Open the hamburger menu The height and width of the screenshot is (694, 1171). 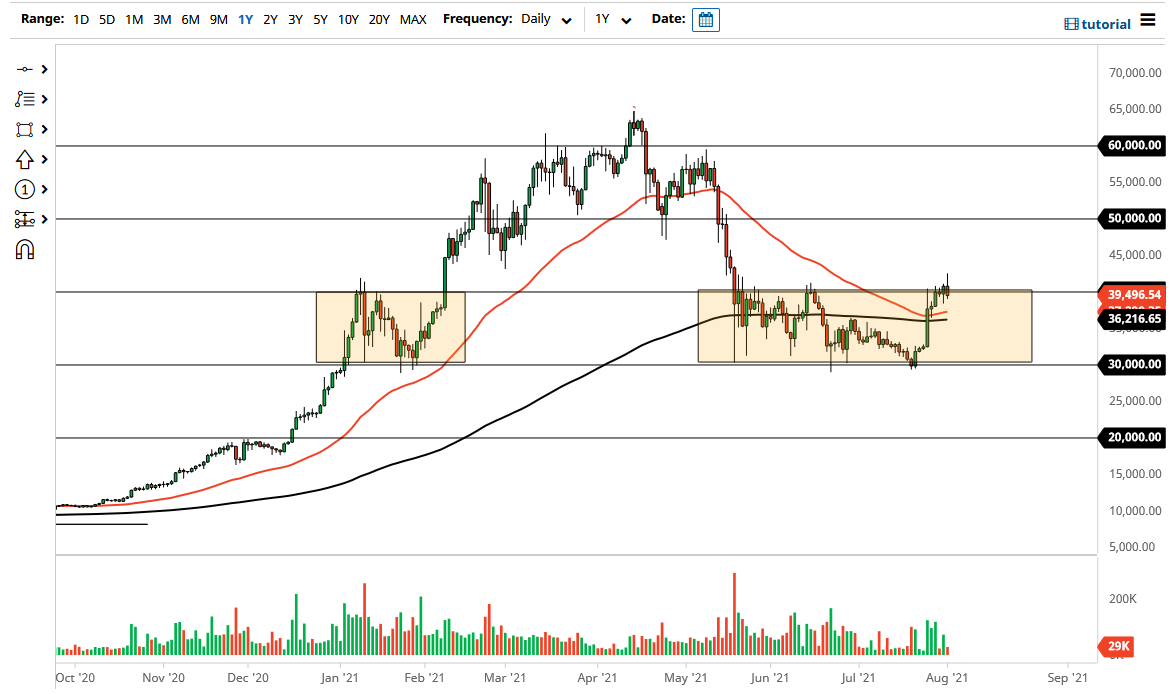(1148, 19)
